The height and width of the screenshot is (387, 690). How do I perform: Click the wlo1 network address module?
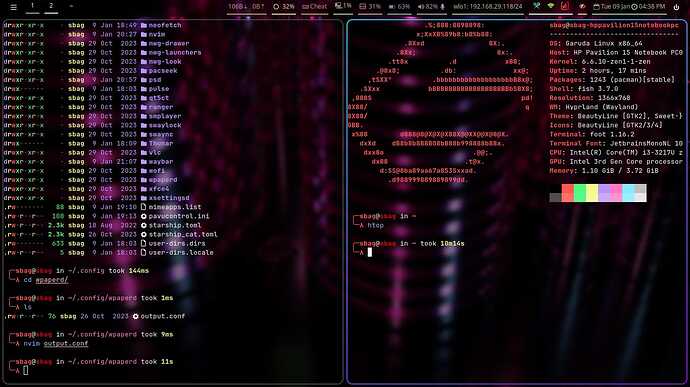[x=488, y=7]
